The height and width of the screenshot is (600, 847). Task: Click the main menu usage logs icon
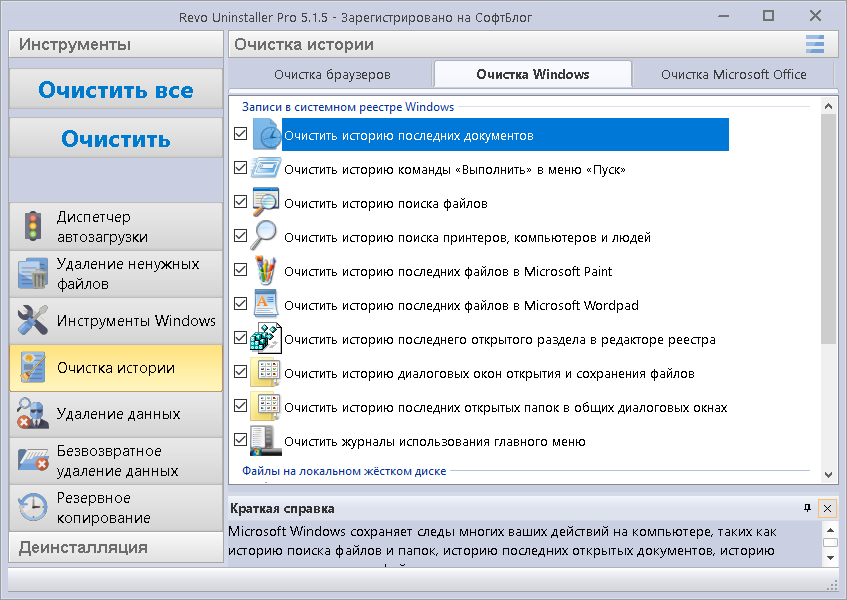pyautogui.click(x=266, y=441)
